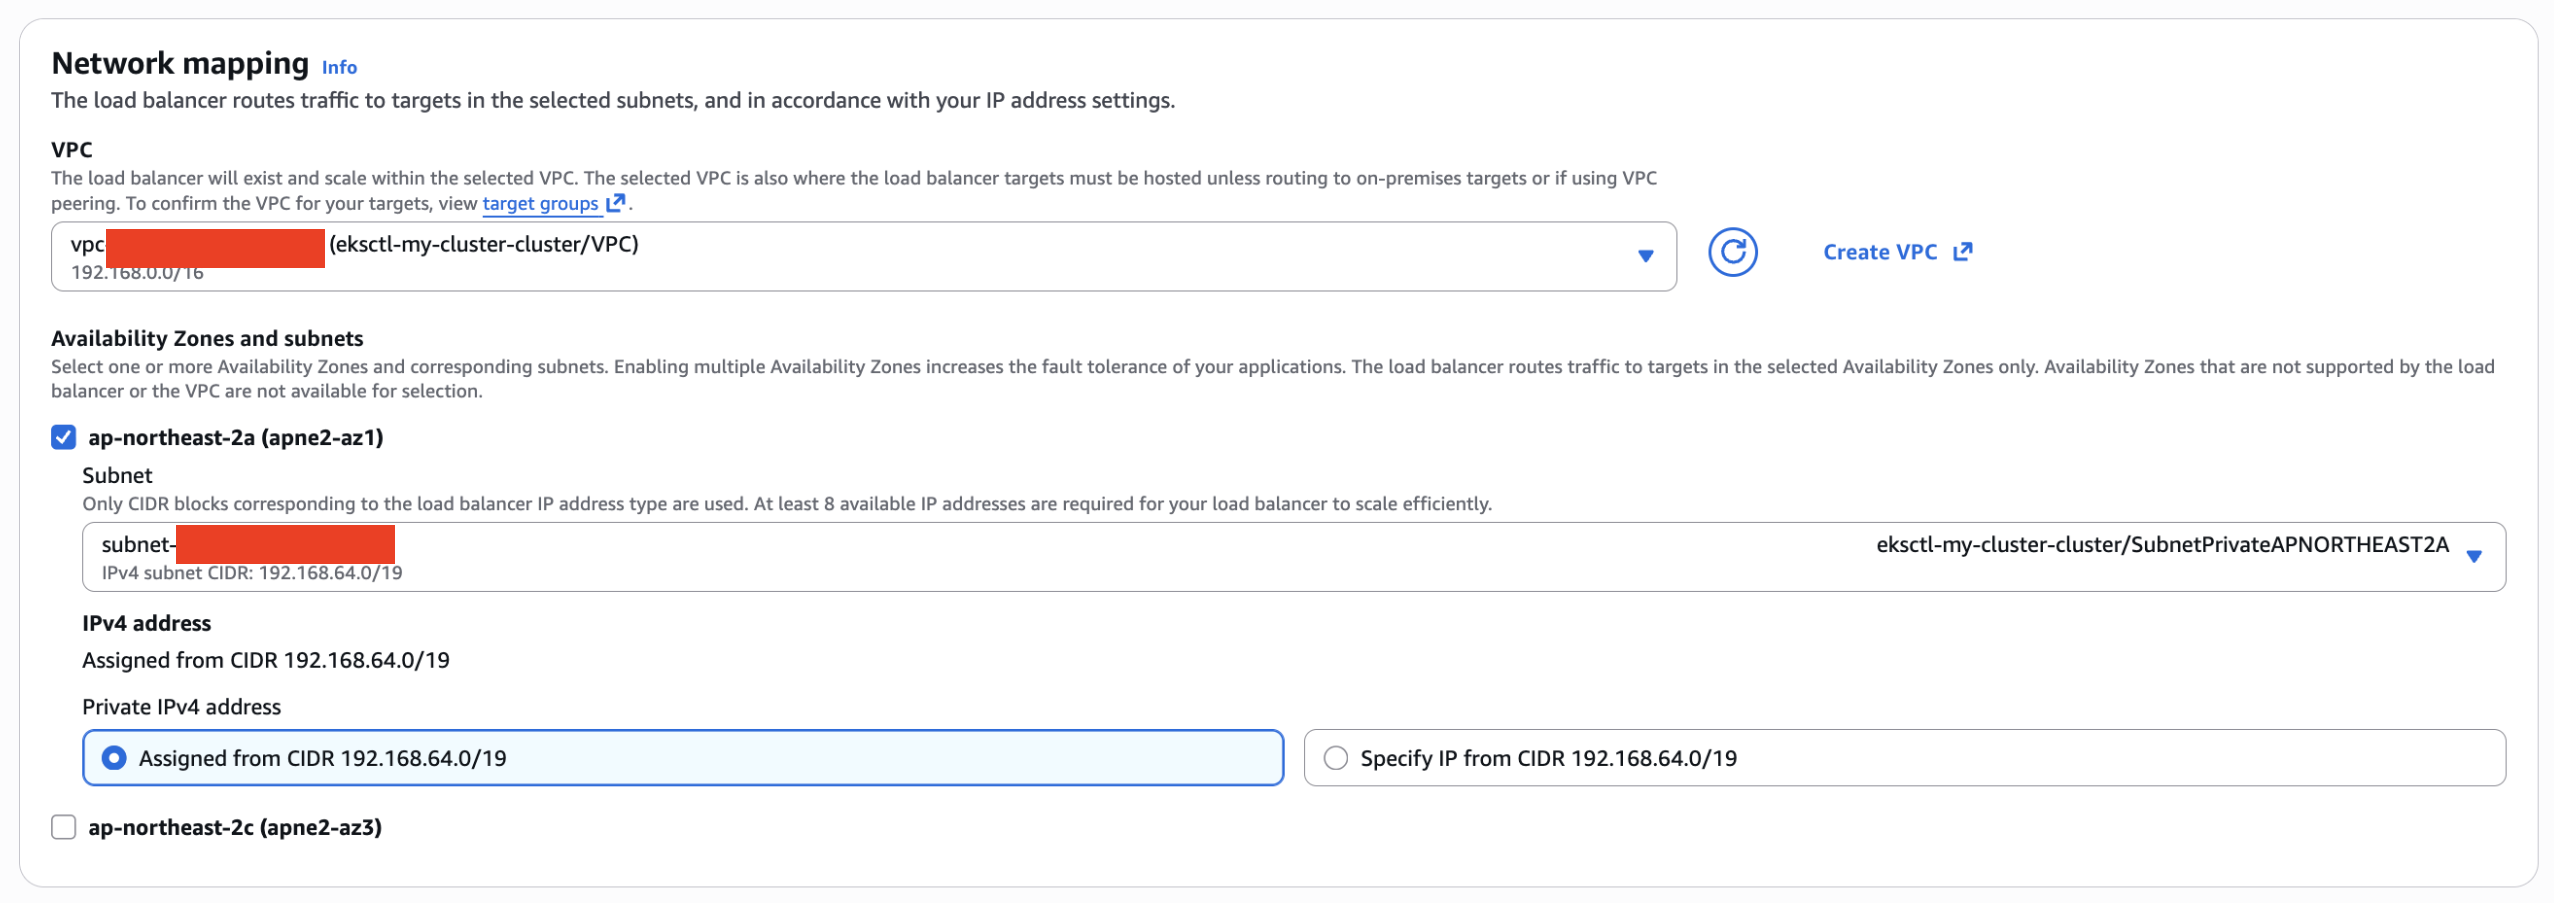
Task: Select the Specify IP from CIDR radio button
Action: (1335, 759)
